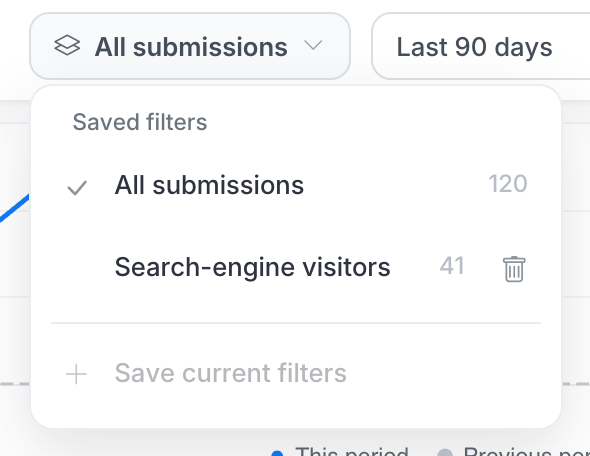Click the stacked layers icon in filter button
Image resolution: width=590 pixels, height=456 pixels.
pyautogui.click(x=67, y=46)
